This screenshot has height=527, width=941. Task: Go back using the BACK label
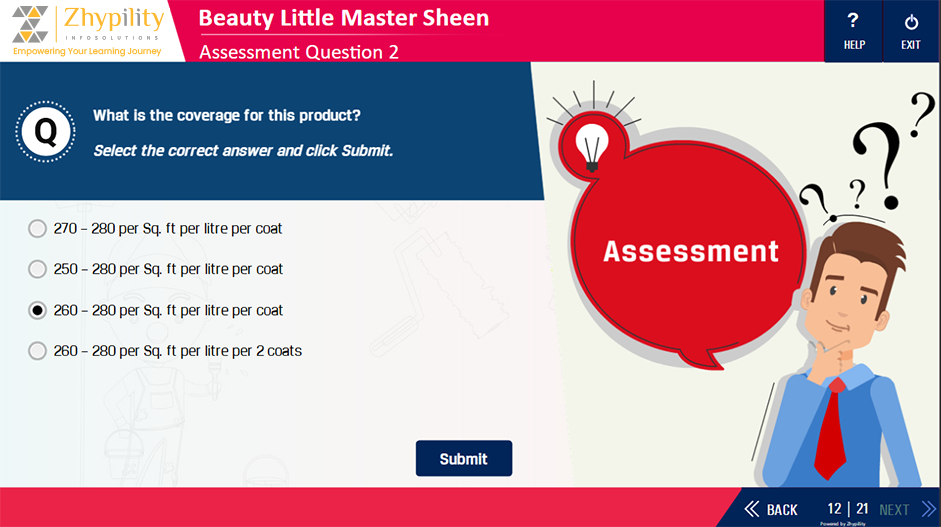pyautogui.click(x=782, y=510)
